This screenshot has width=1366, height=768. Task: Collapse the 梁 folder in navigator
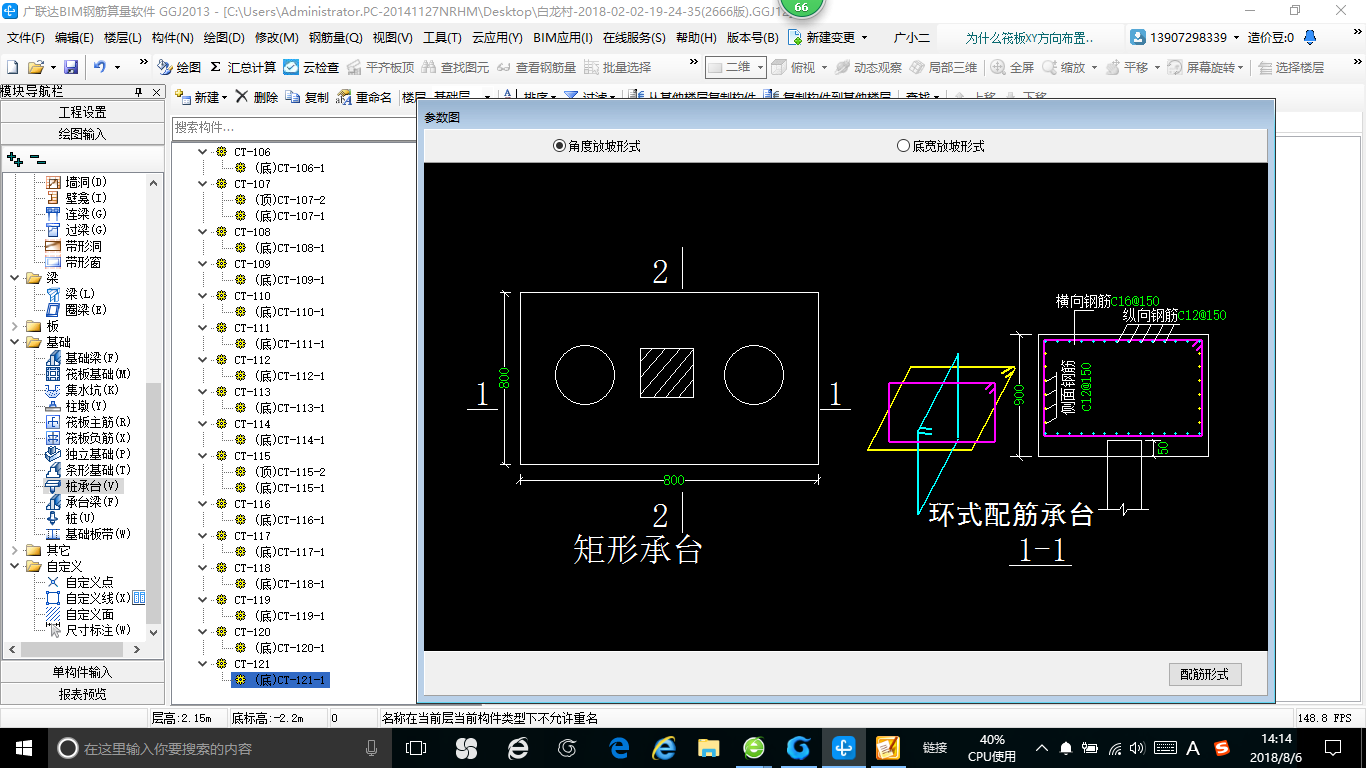14,278
